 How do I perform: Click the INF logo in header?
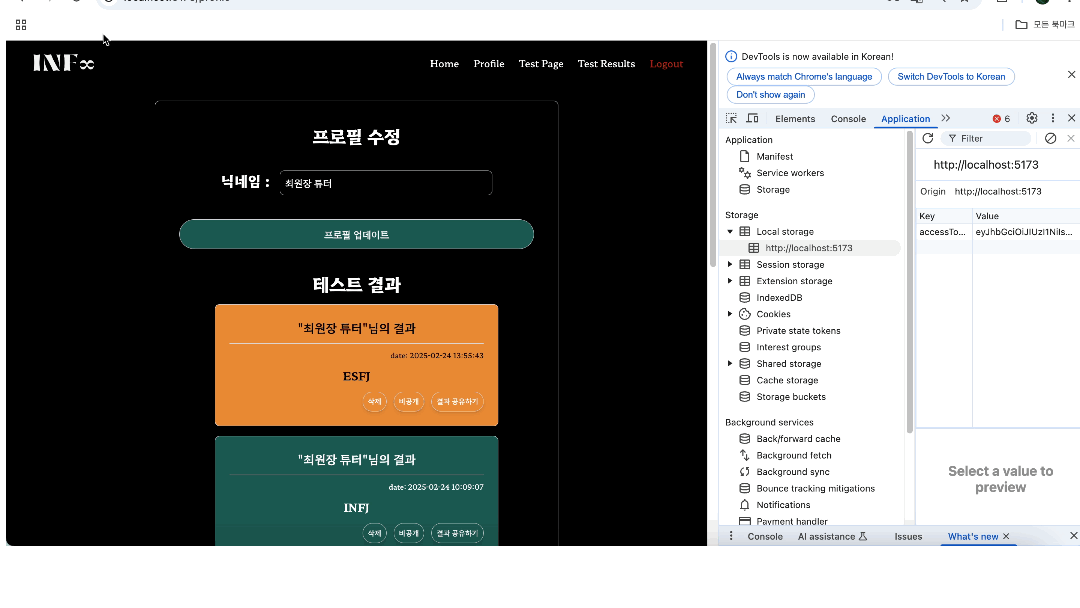coord(63,63)
